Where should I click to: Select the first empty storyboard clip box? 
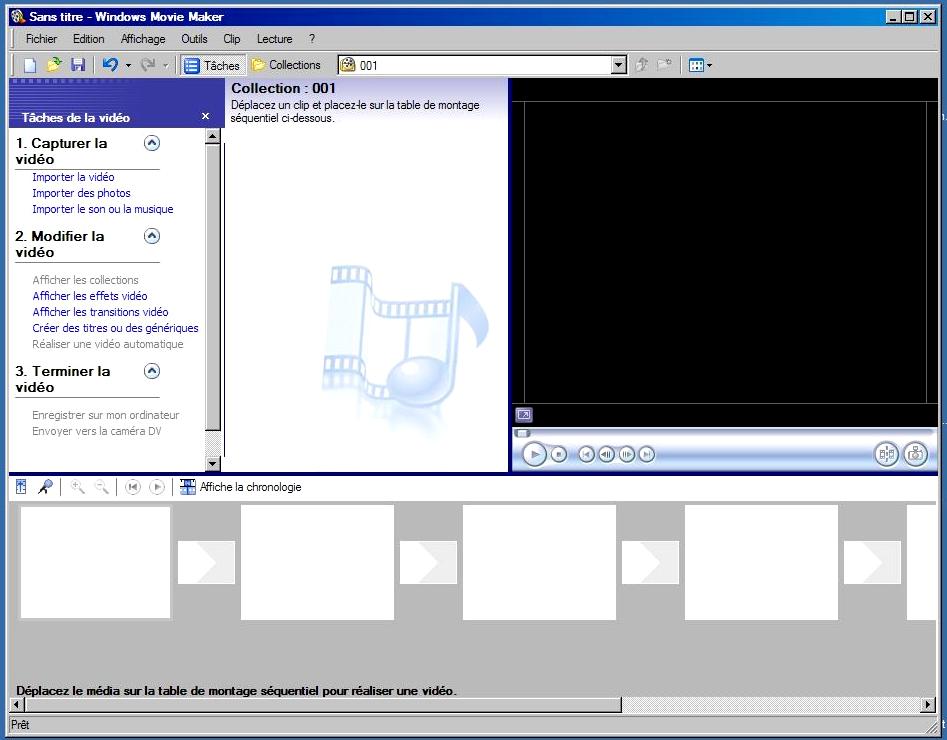point(95,562)
